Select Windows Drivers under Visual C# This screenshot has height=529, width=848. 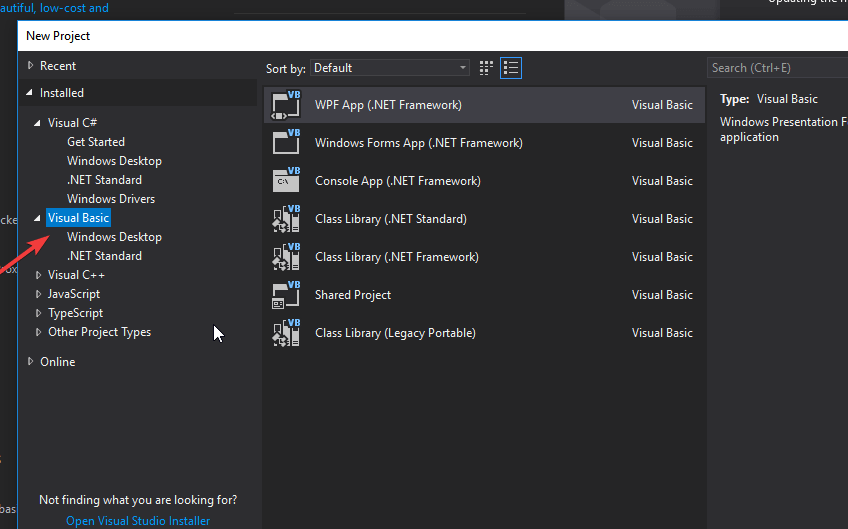coord(111,199)
